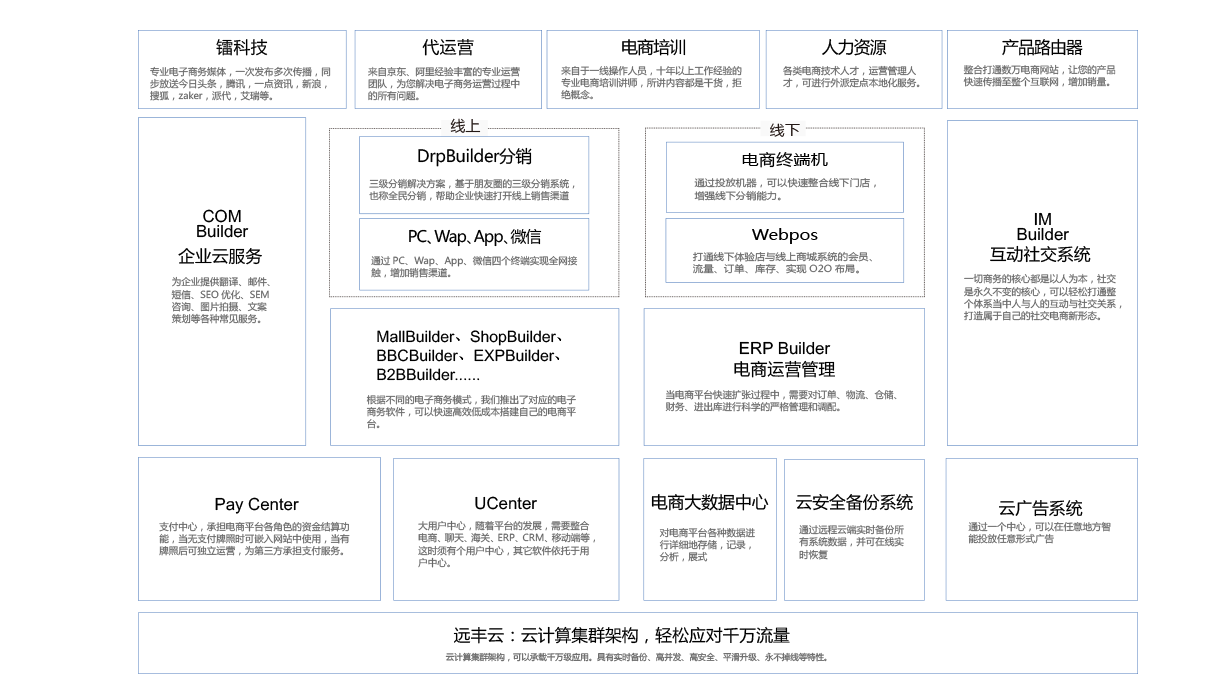This screenshot has width=1223, height=700.
Task: Click the 远丰云 cloud cluster banner title
Action: [621, 635]
